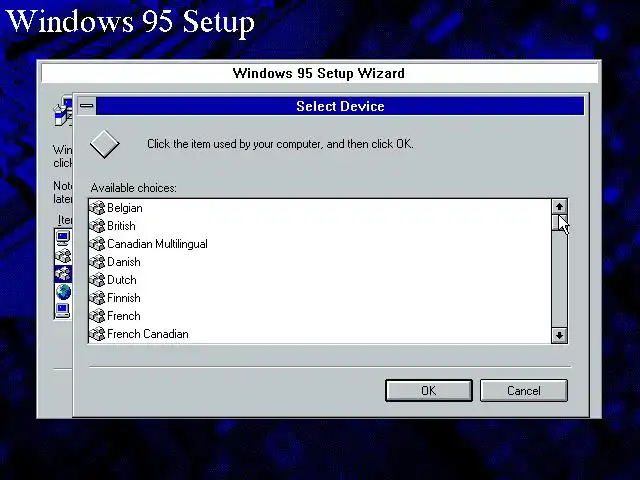Click the monitor icon in Setup Wizard list

(x=63, y=238)
